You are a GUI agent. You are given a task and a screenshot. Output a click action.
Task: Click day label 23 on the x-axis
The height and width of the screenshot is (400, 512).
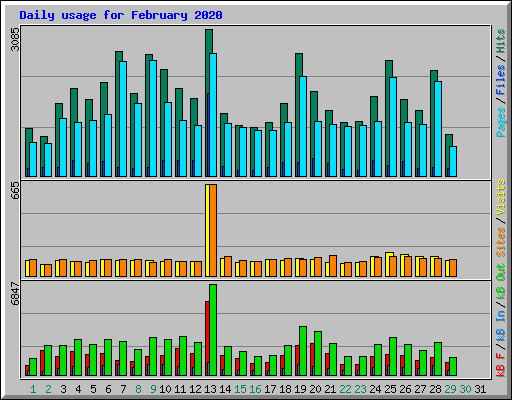coord(360,389)
